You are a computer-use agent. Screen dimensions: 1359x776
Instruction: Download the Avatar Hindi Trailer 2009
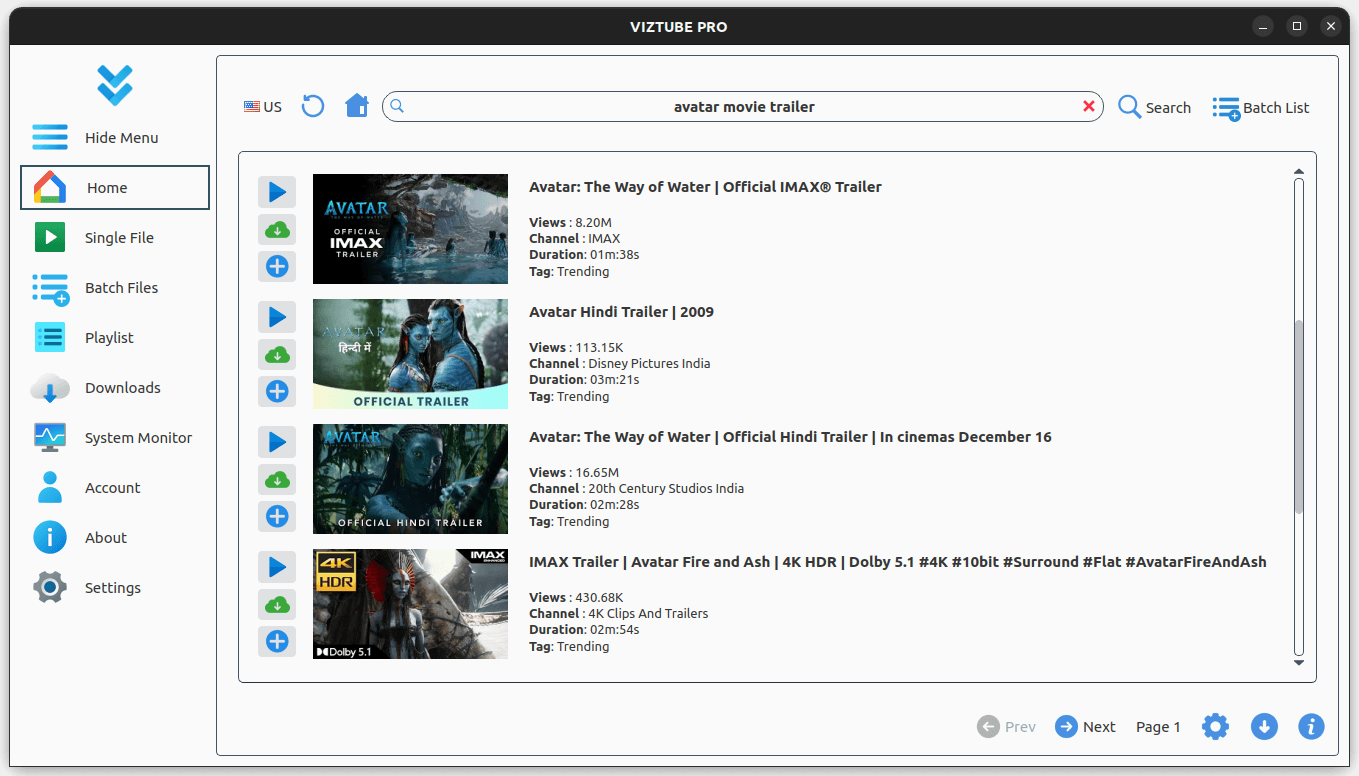277,354
